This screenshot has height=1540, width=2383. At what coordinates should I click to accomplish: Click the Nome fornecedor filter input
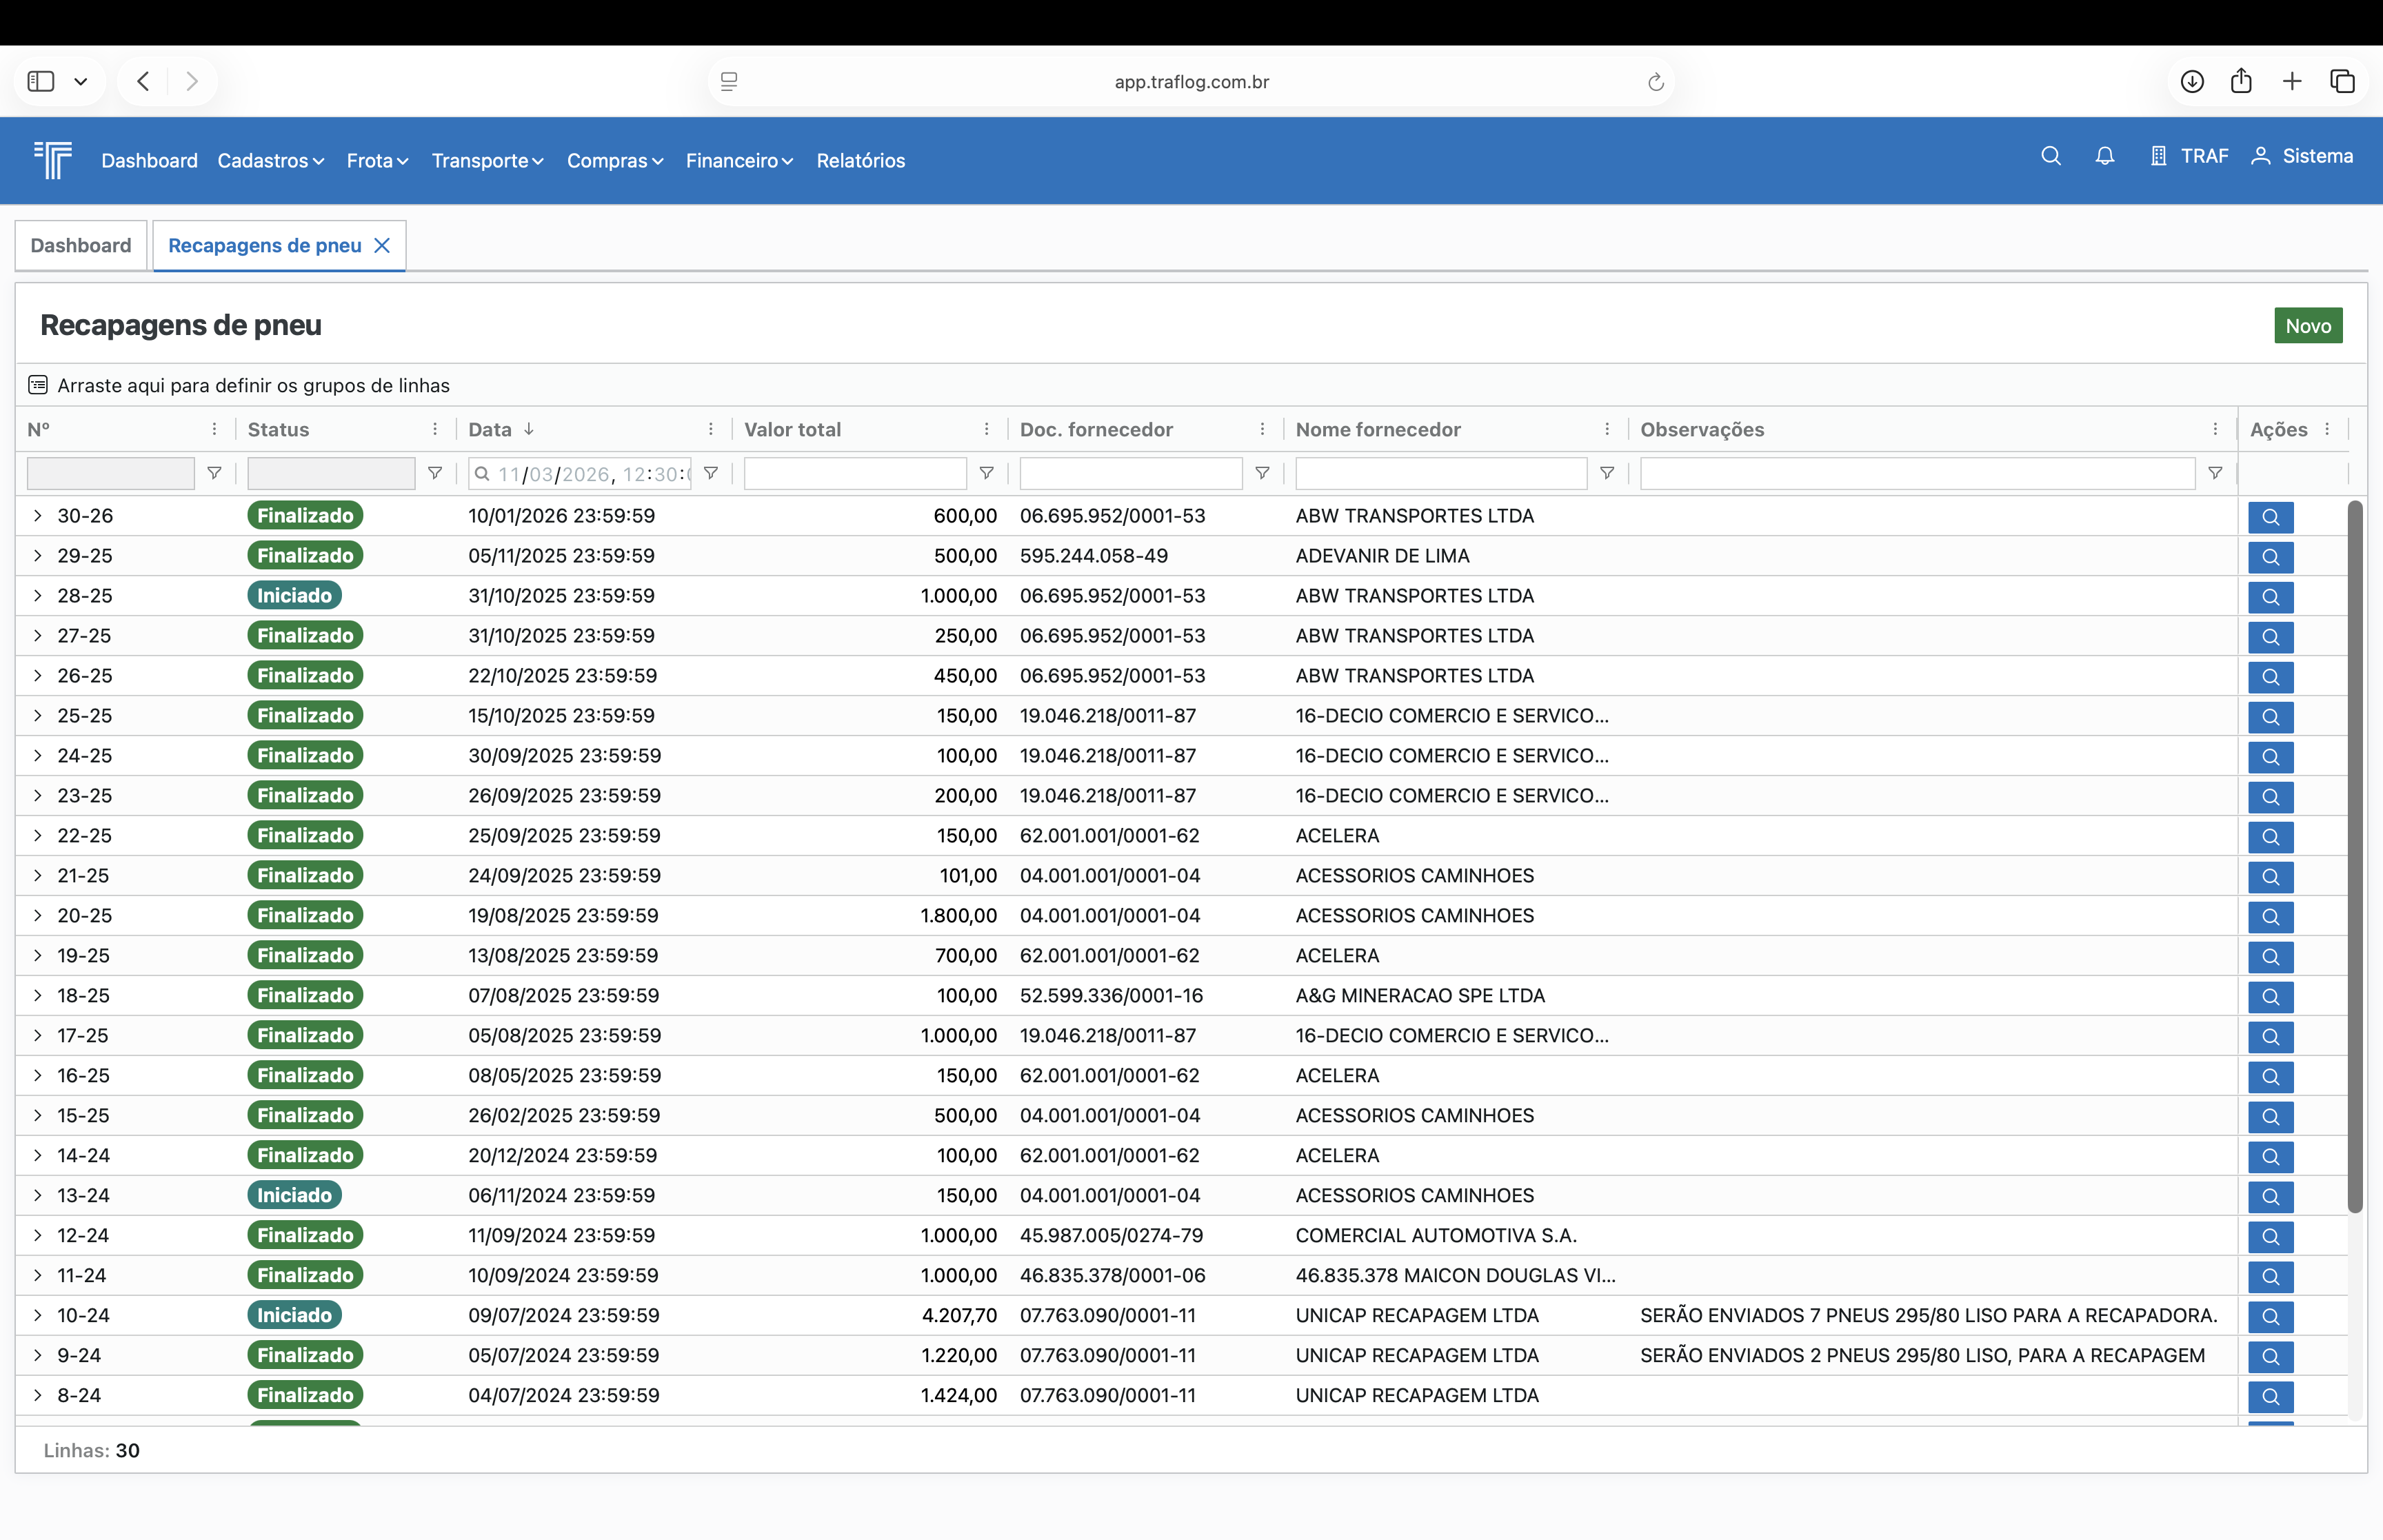click(1440, 473)
